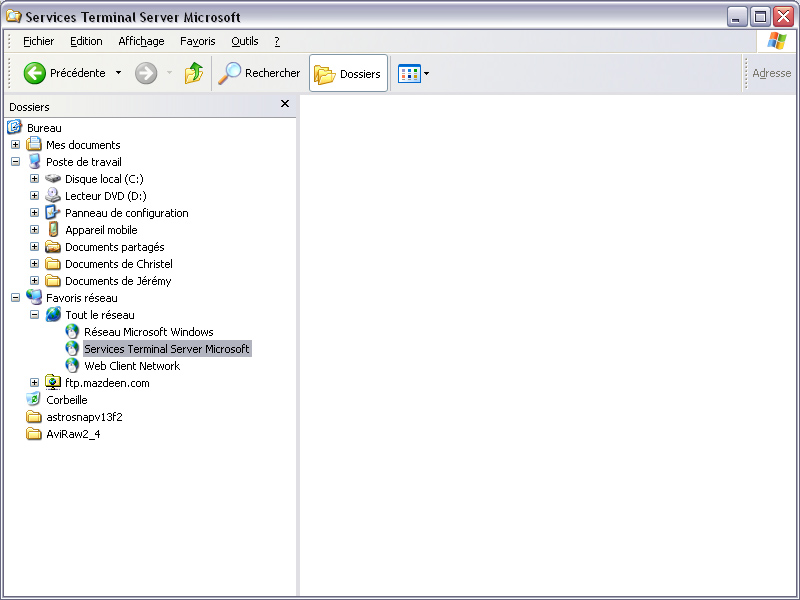Click the Documents partagés folder icon

click(x=53, y=247)
